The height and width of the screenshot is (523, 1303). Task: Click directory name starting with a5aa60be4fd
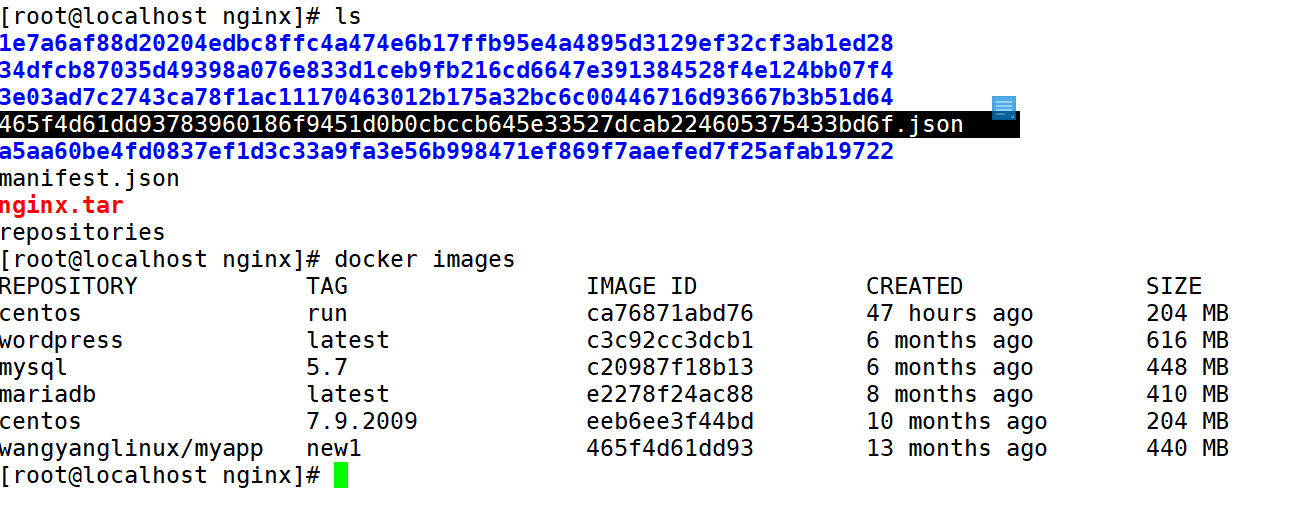[446, 152]
